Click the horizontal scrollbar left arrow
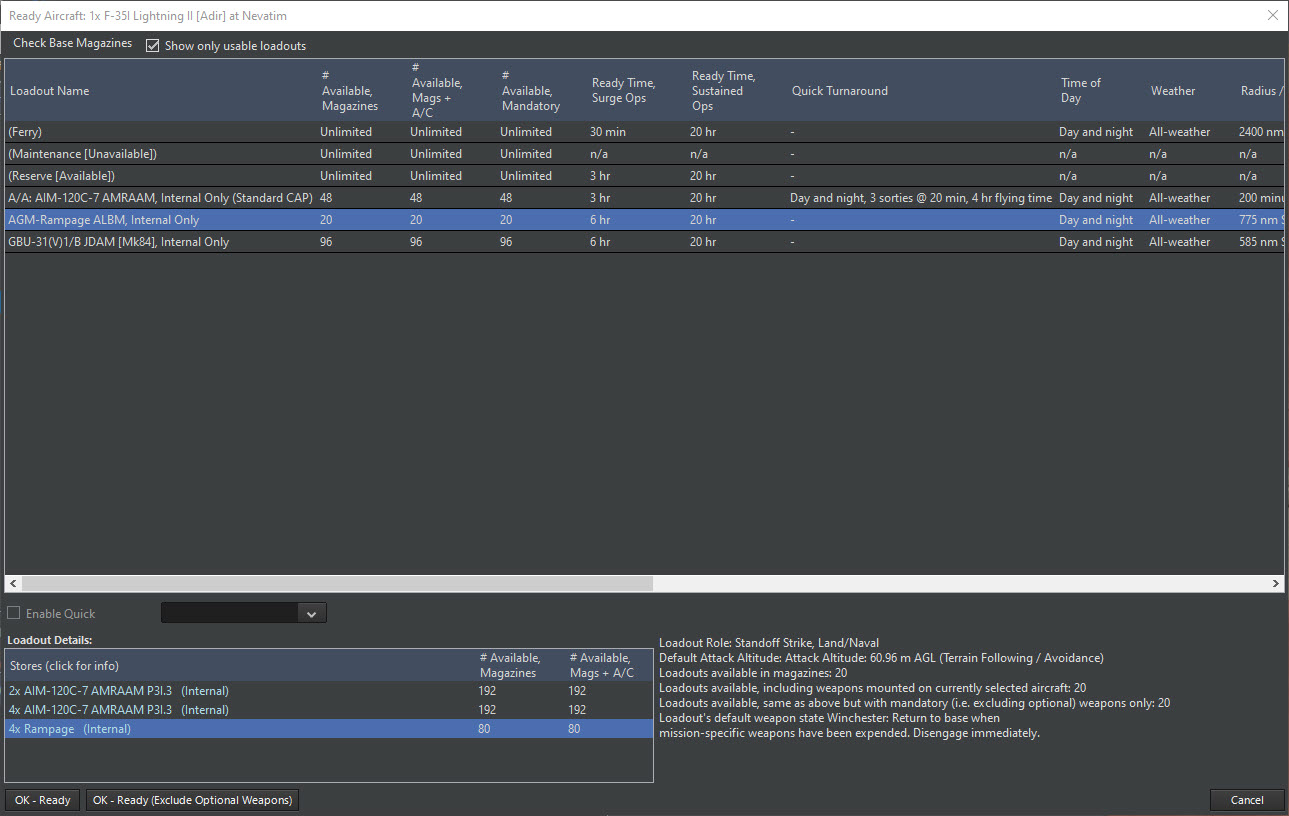This screenshot has width=1289, height=816. click(13, 584)
